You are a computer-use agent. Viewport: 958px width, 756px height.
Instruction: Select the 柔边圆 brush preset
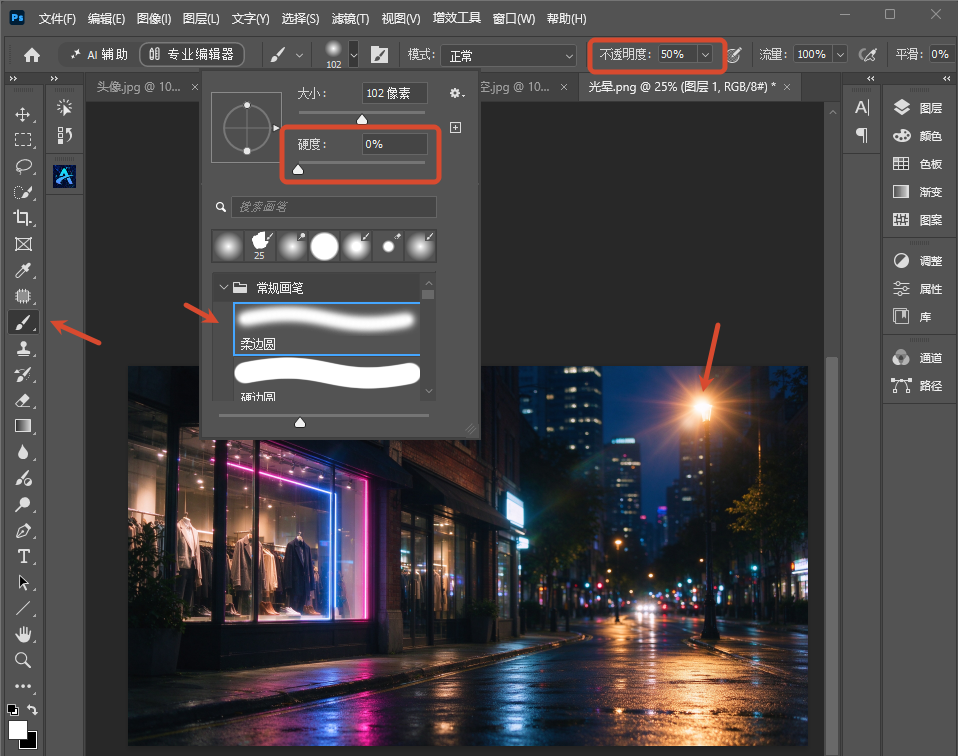(327, 329)
